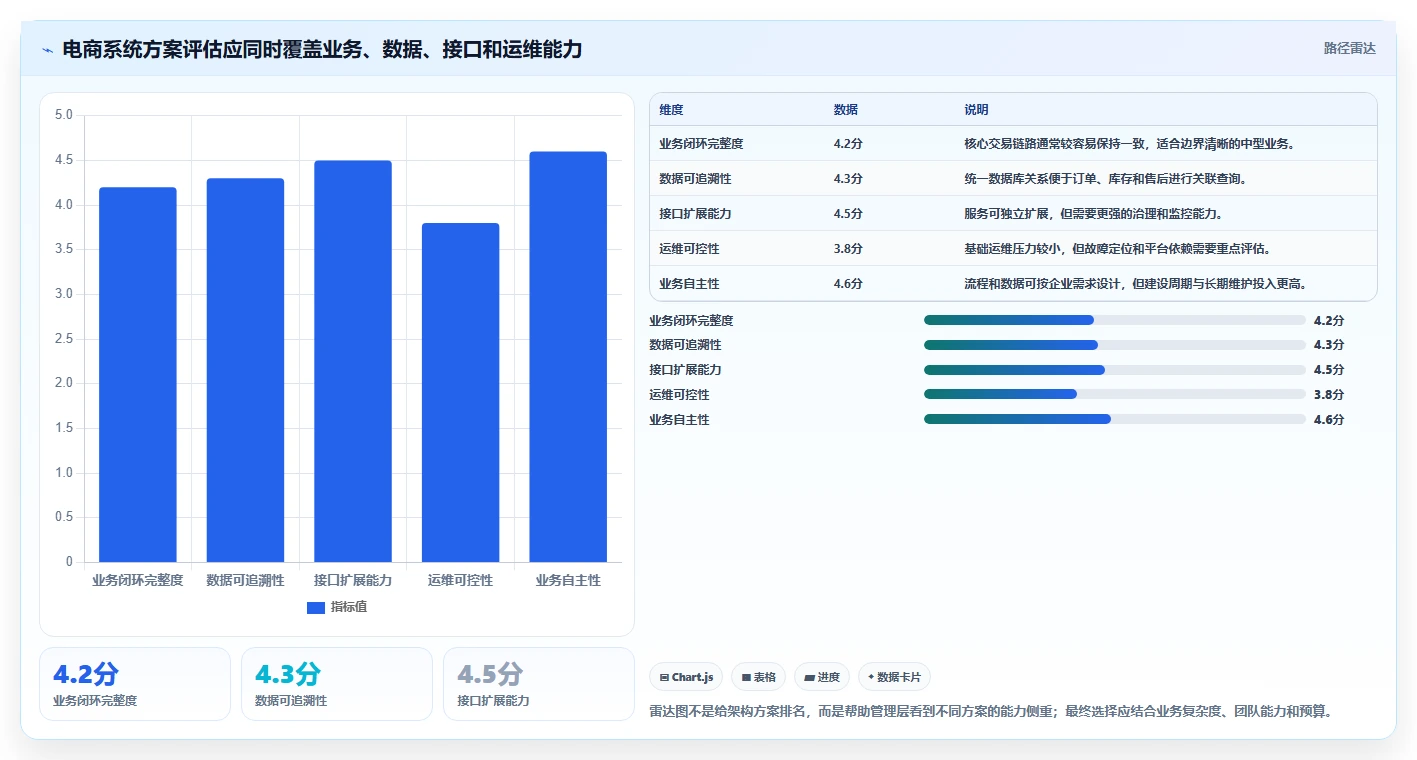Viewport: 1417px width, 760px height.
Task: Click the wave icon before the page title
Action: pyautogui.click(x=48, y=49)
